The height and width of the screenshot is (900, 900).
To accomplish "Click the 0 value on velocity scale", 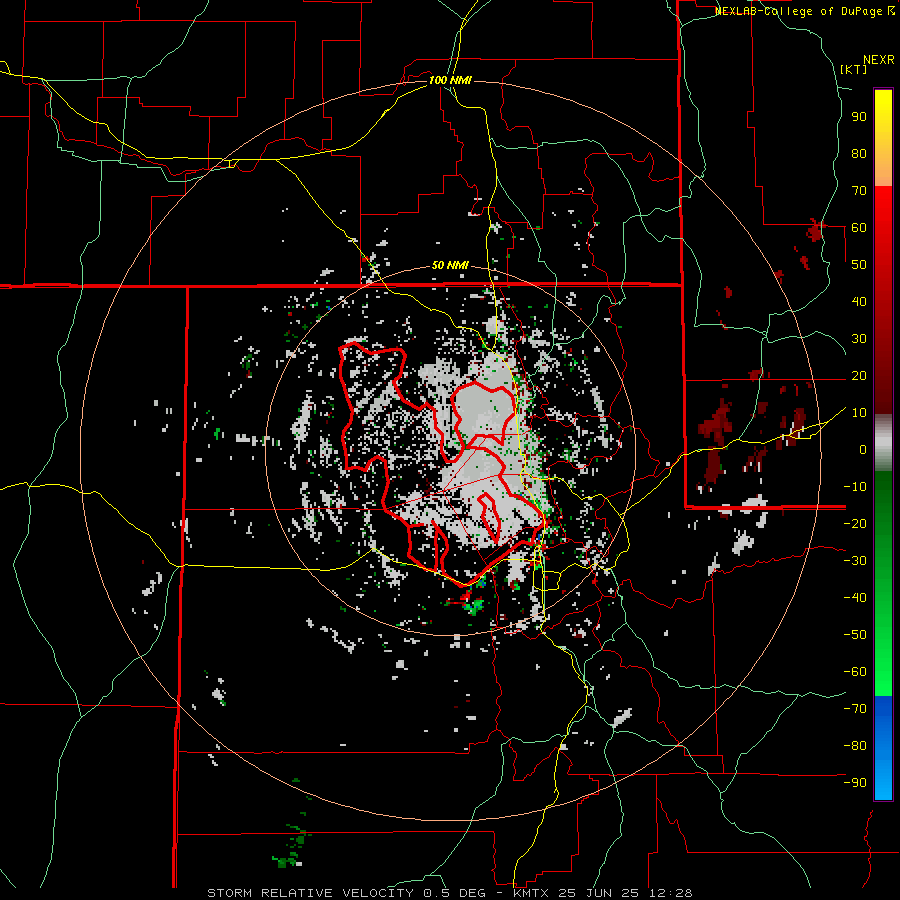I will (863, 449).
